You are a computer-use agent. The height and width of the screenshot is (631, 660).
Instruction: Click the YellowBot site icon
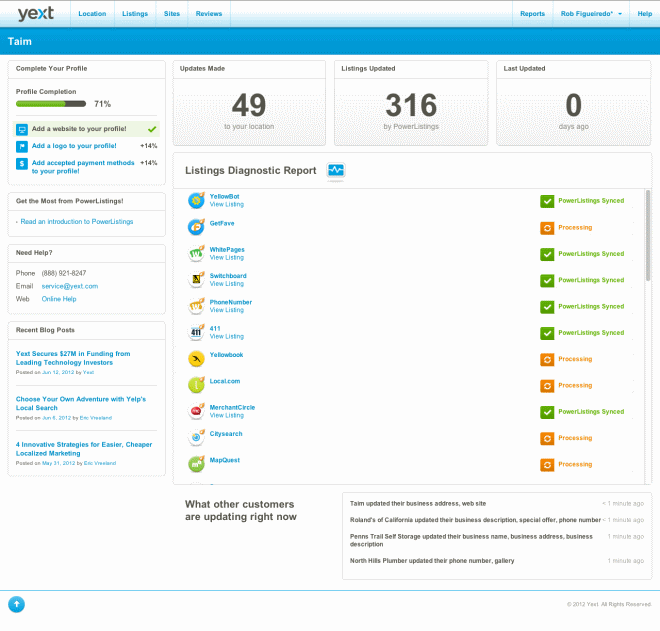[x=196, y=200]
